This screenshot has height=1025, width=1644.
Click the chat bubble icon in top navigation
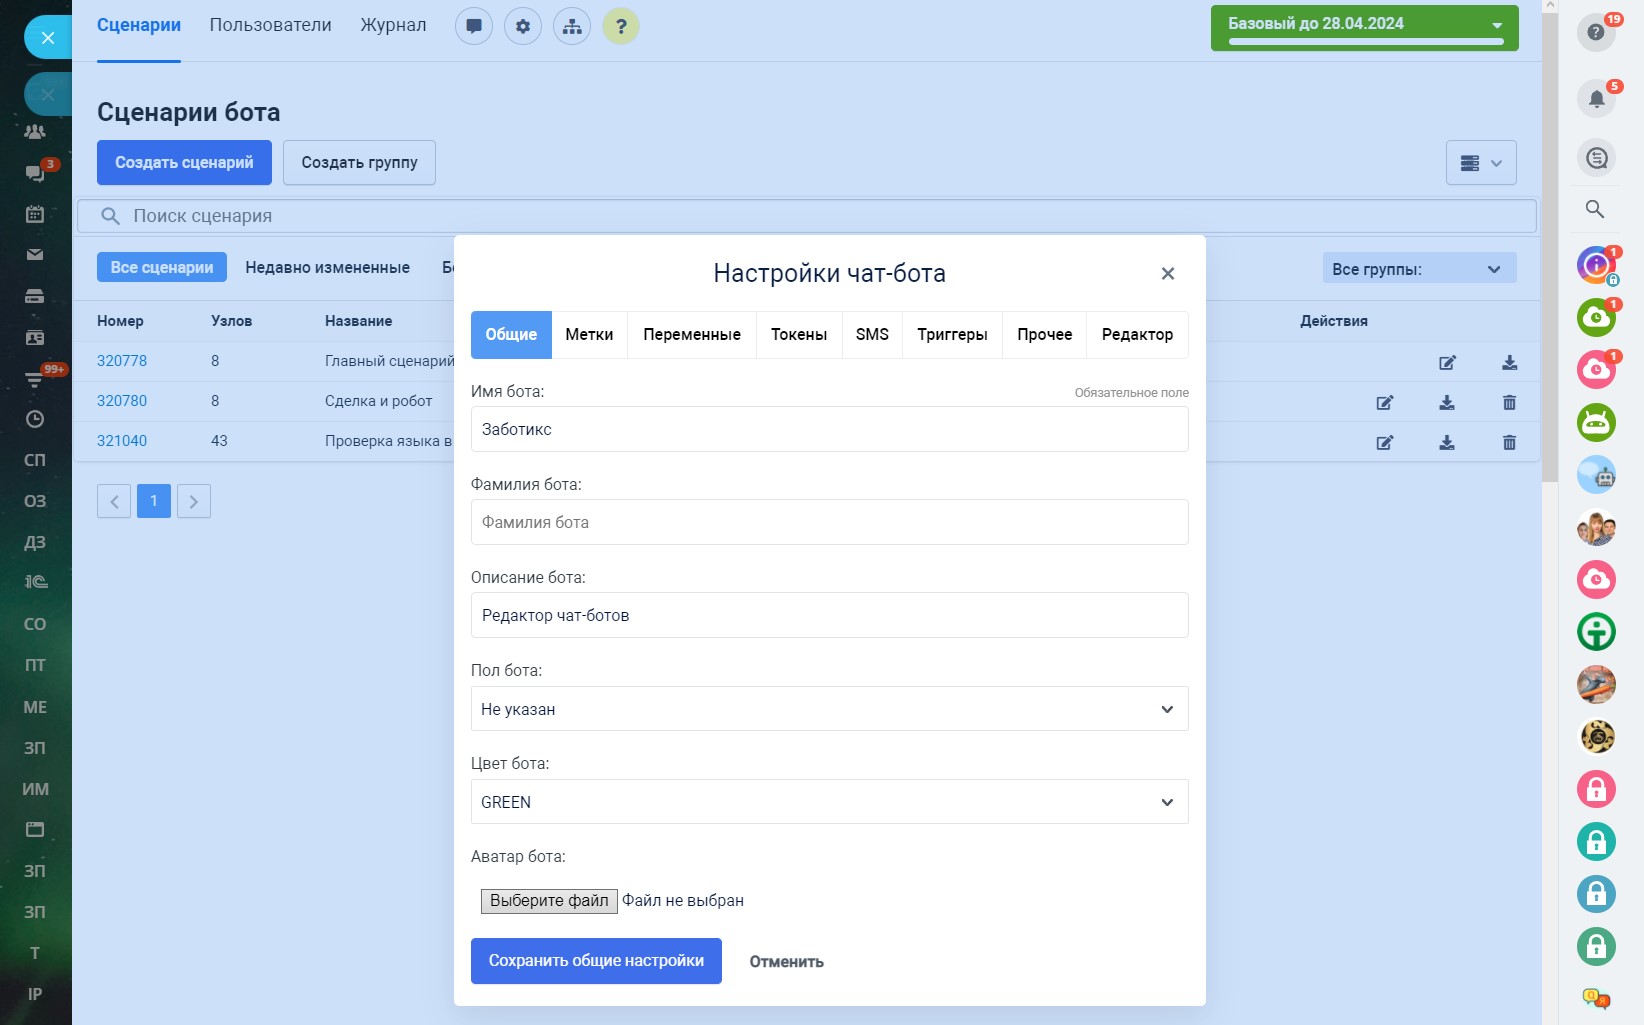click(474, 26)
